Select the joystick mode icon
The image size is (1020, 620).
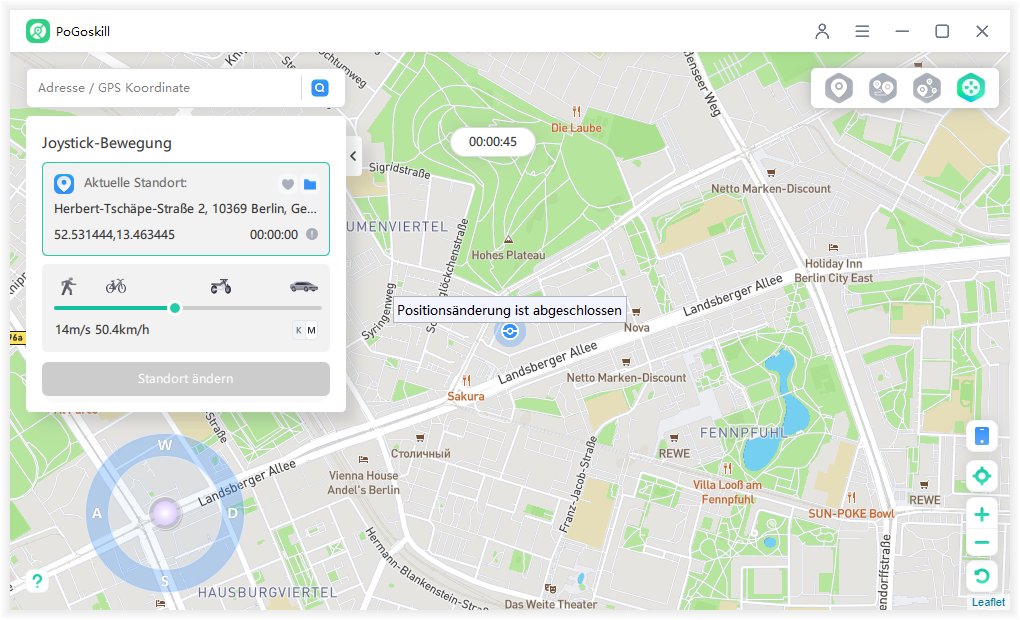pyautogui.click(x=970, y=88)
